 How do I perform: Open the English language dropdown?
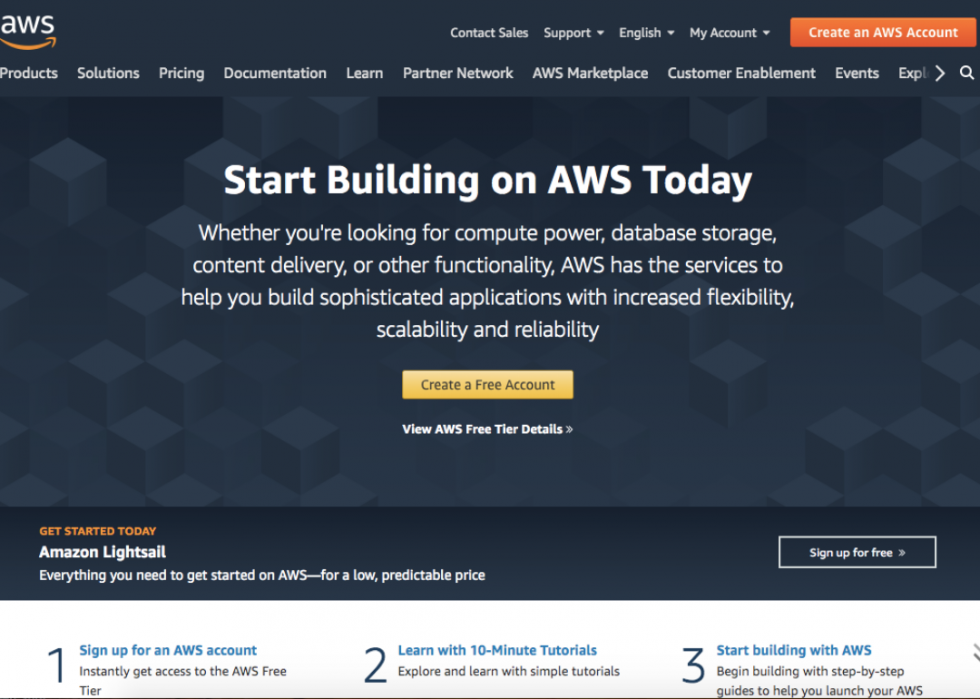coord(646,33)
